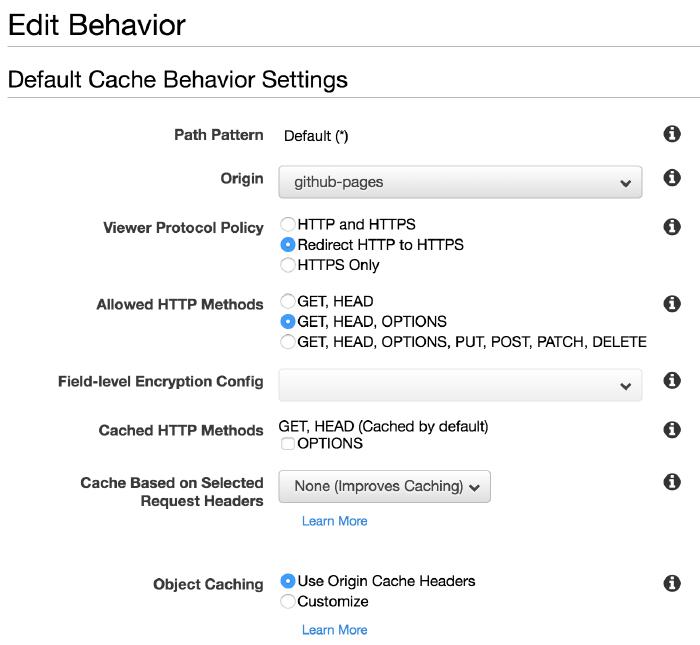Select GET, HEAD allowed methods only
Image resolution: width=700 pixels, height=645 pixels.
[288, 301]
